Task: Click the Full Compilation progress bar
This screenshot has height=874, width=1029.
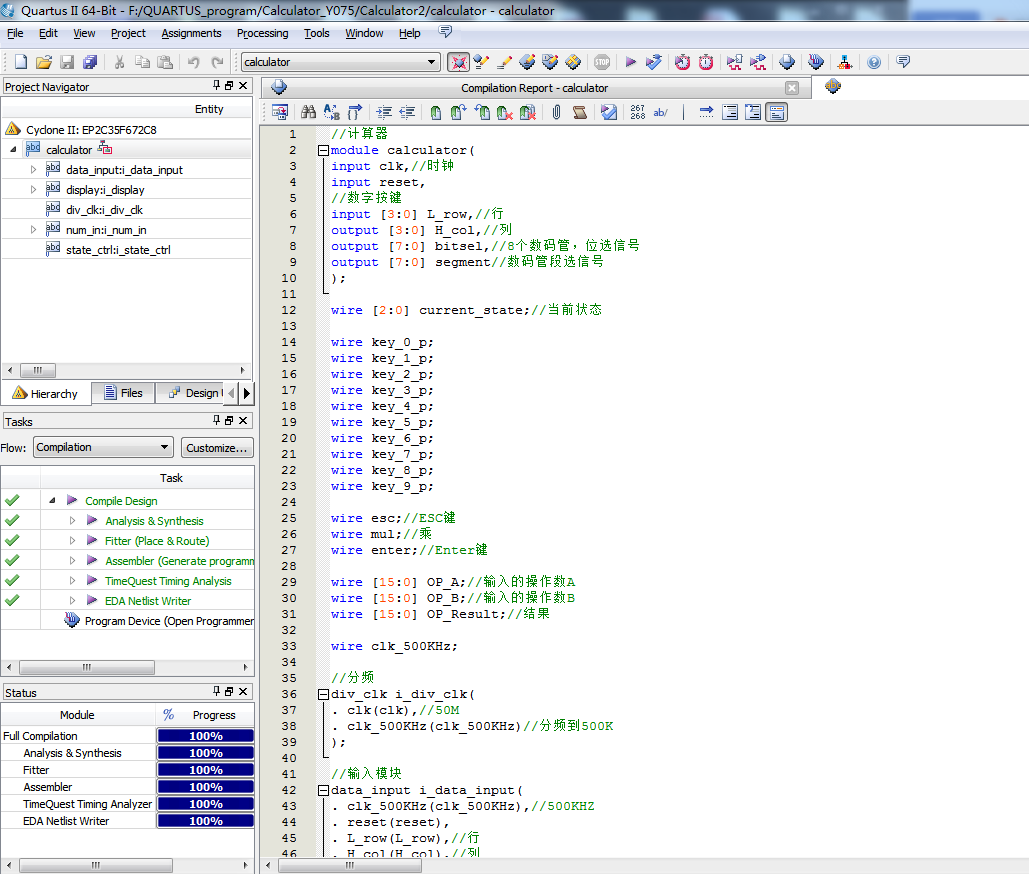Action: [205, 736]
